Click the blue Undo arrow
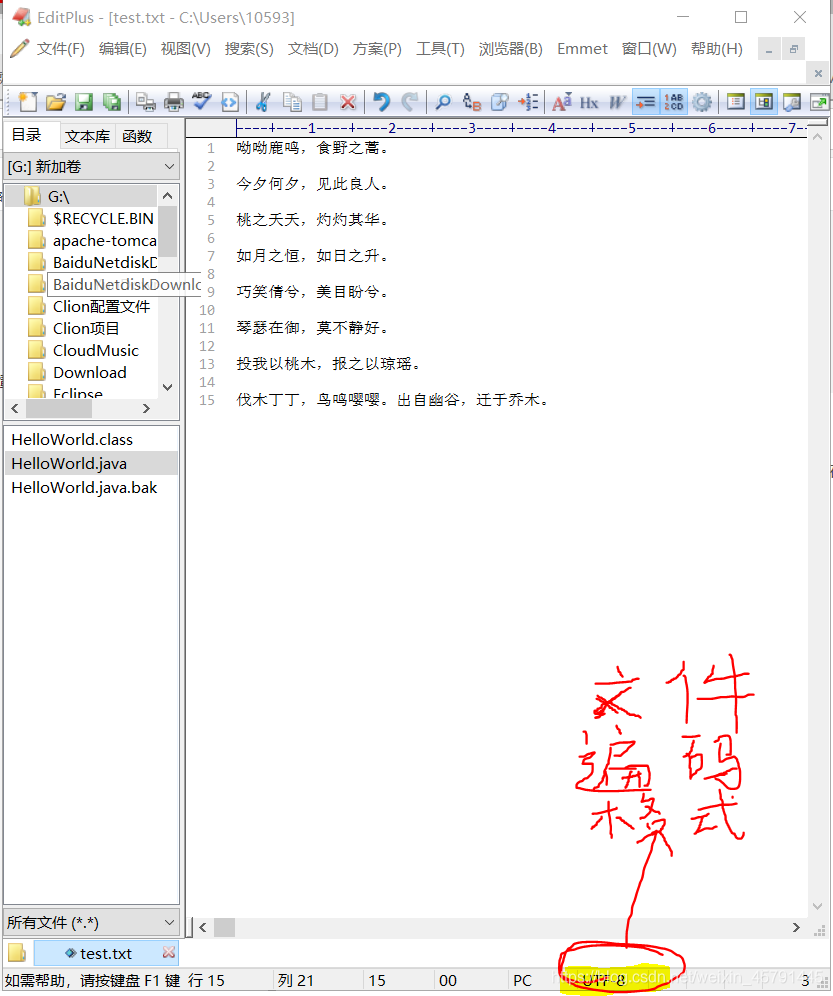The height and width of the screenshot is (996, 833). 381,102
